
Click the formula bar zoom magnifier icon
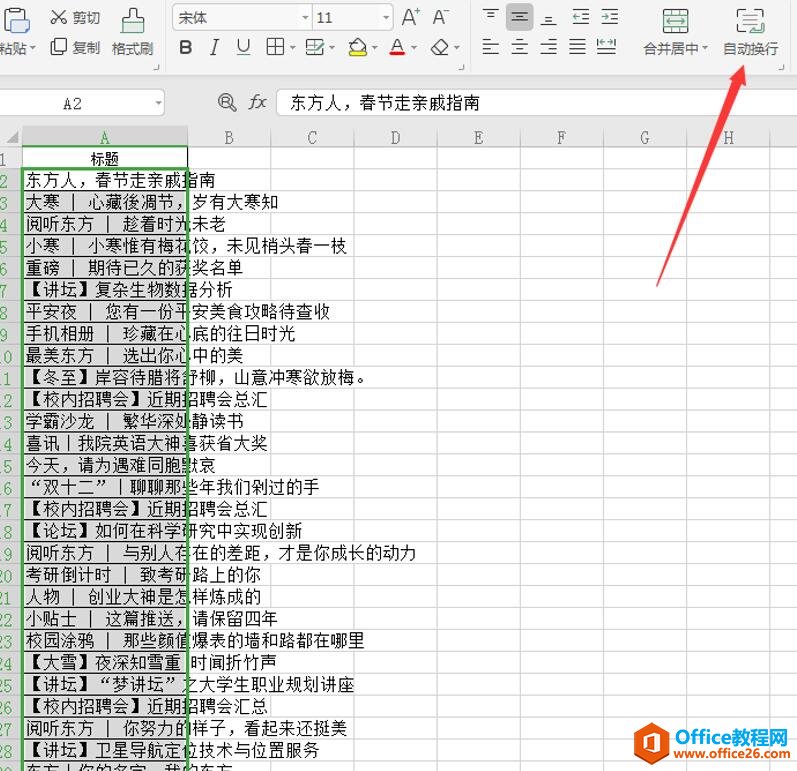[227, 103]
